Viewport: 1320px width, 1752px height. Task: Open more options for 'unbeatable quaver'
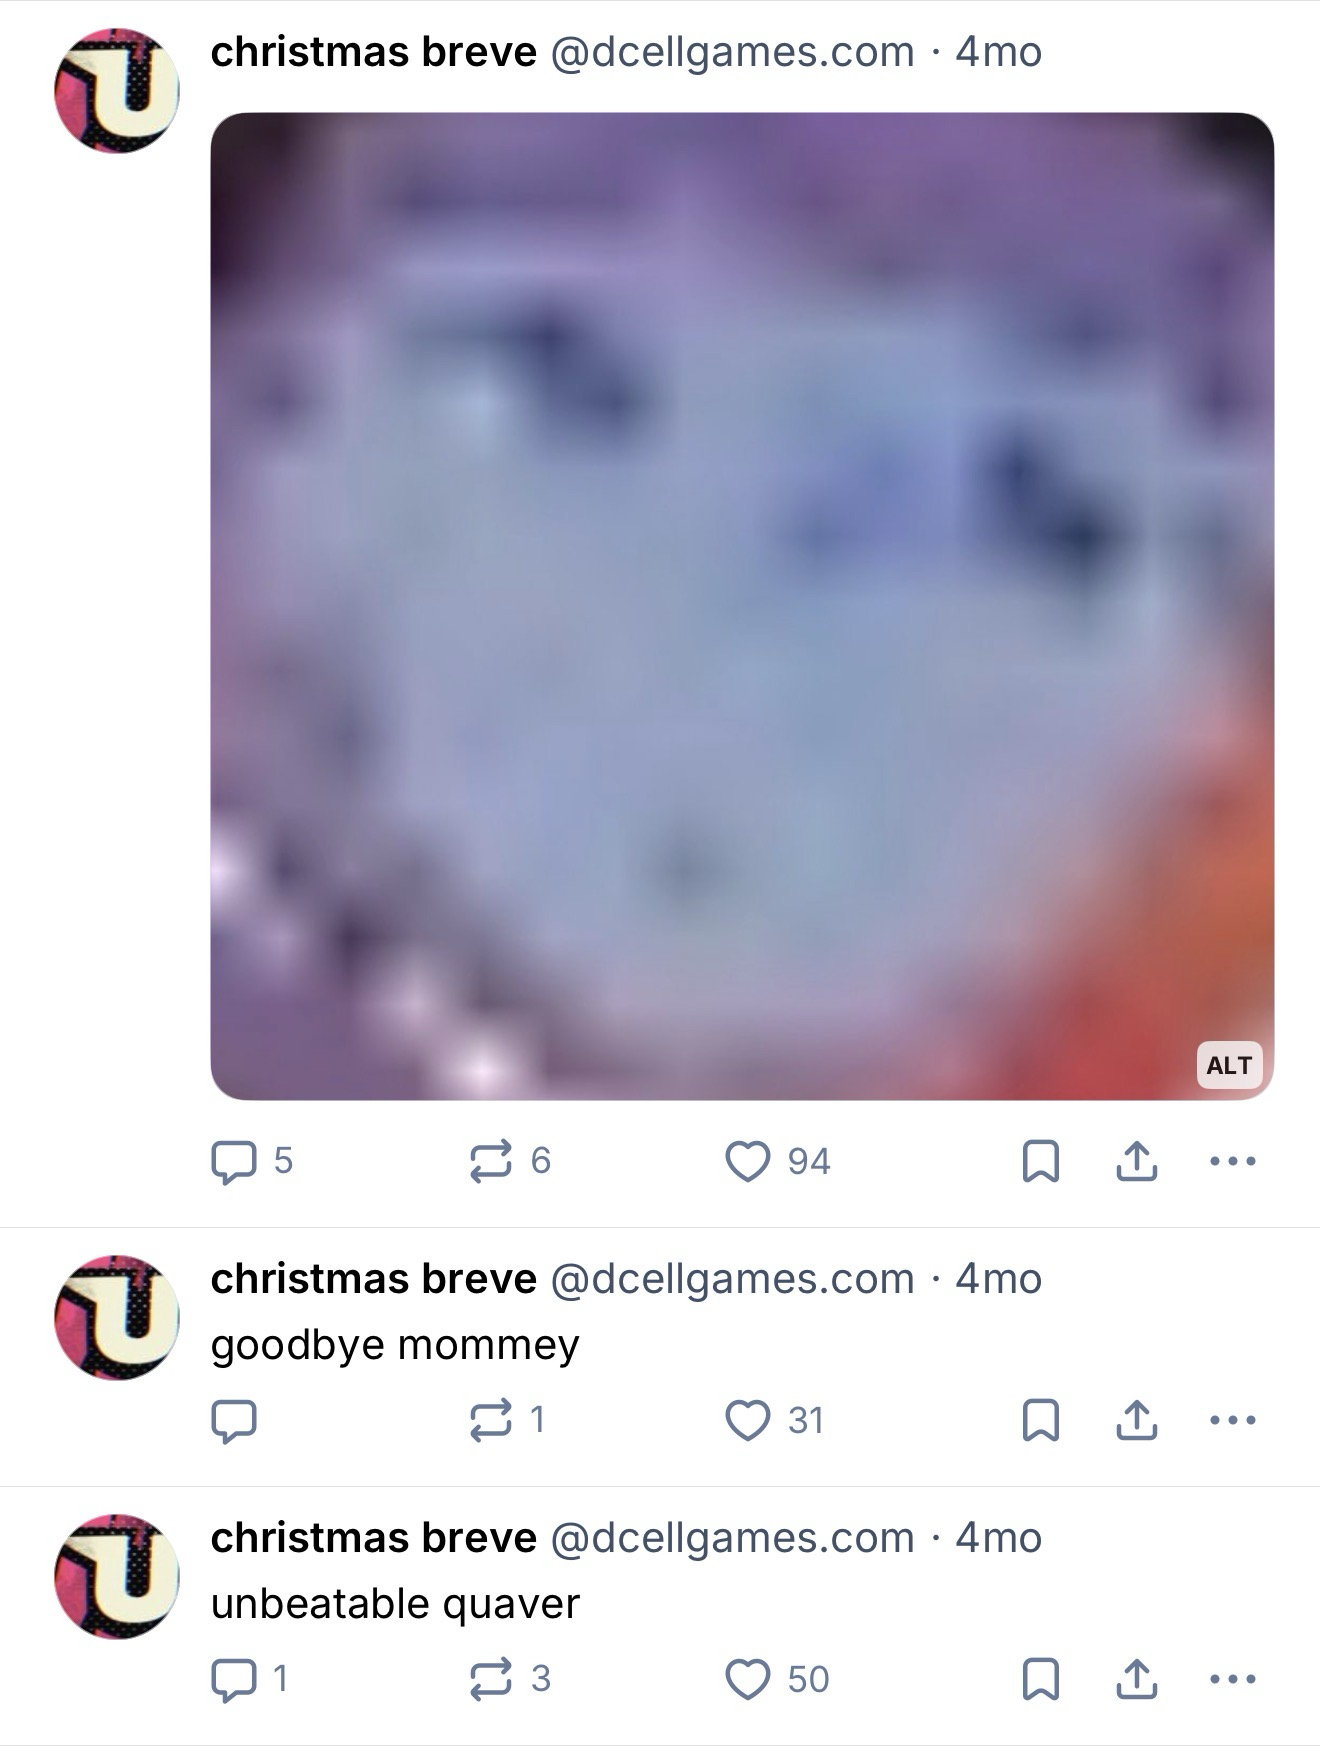tap(1232, 1679)
